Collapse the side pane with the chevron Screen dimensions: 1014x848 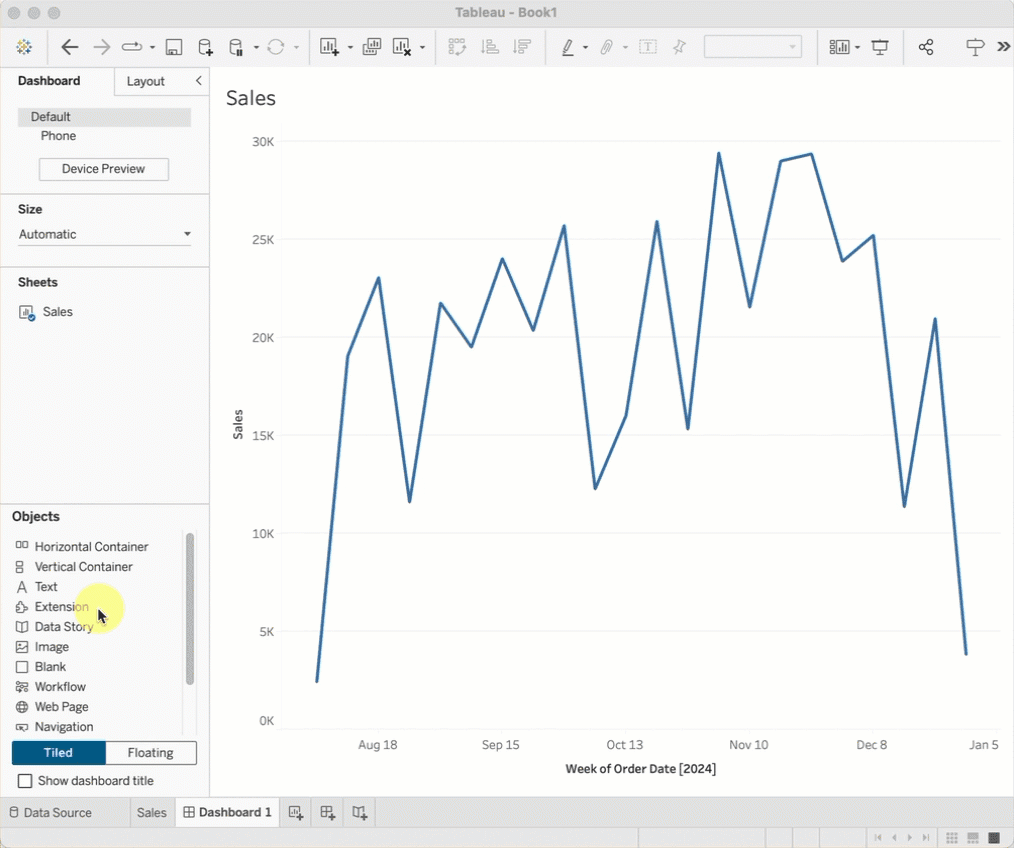tap(199, 80)
